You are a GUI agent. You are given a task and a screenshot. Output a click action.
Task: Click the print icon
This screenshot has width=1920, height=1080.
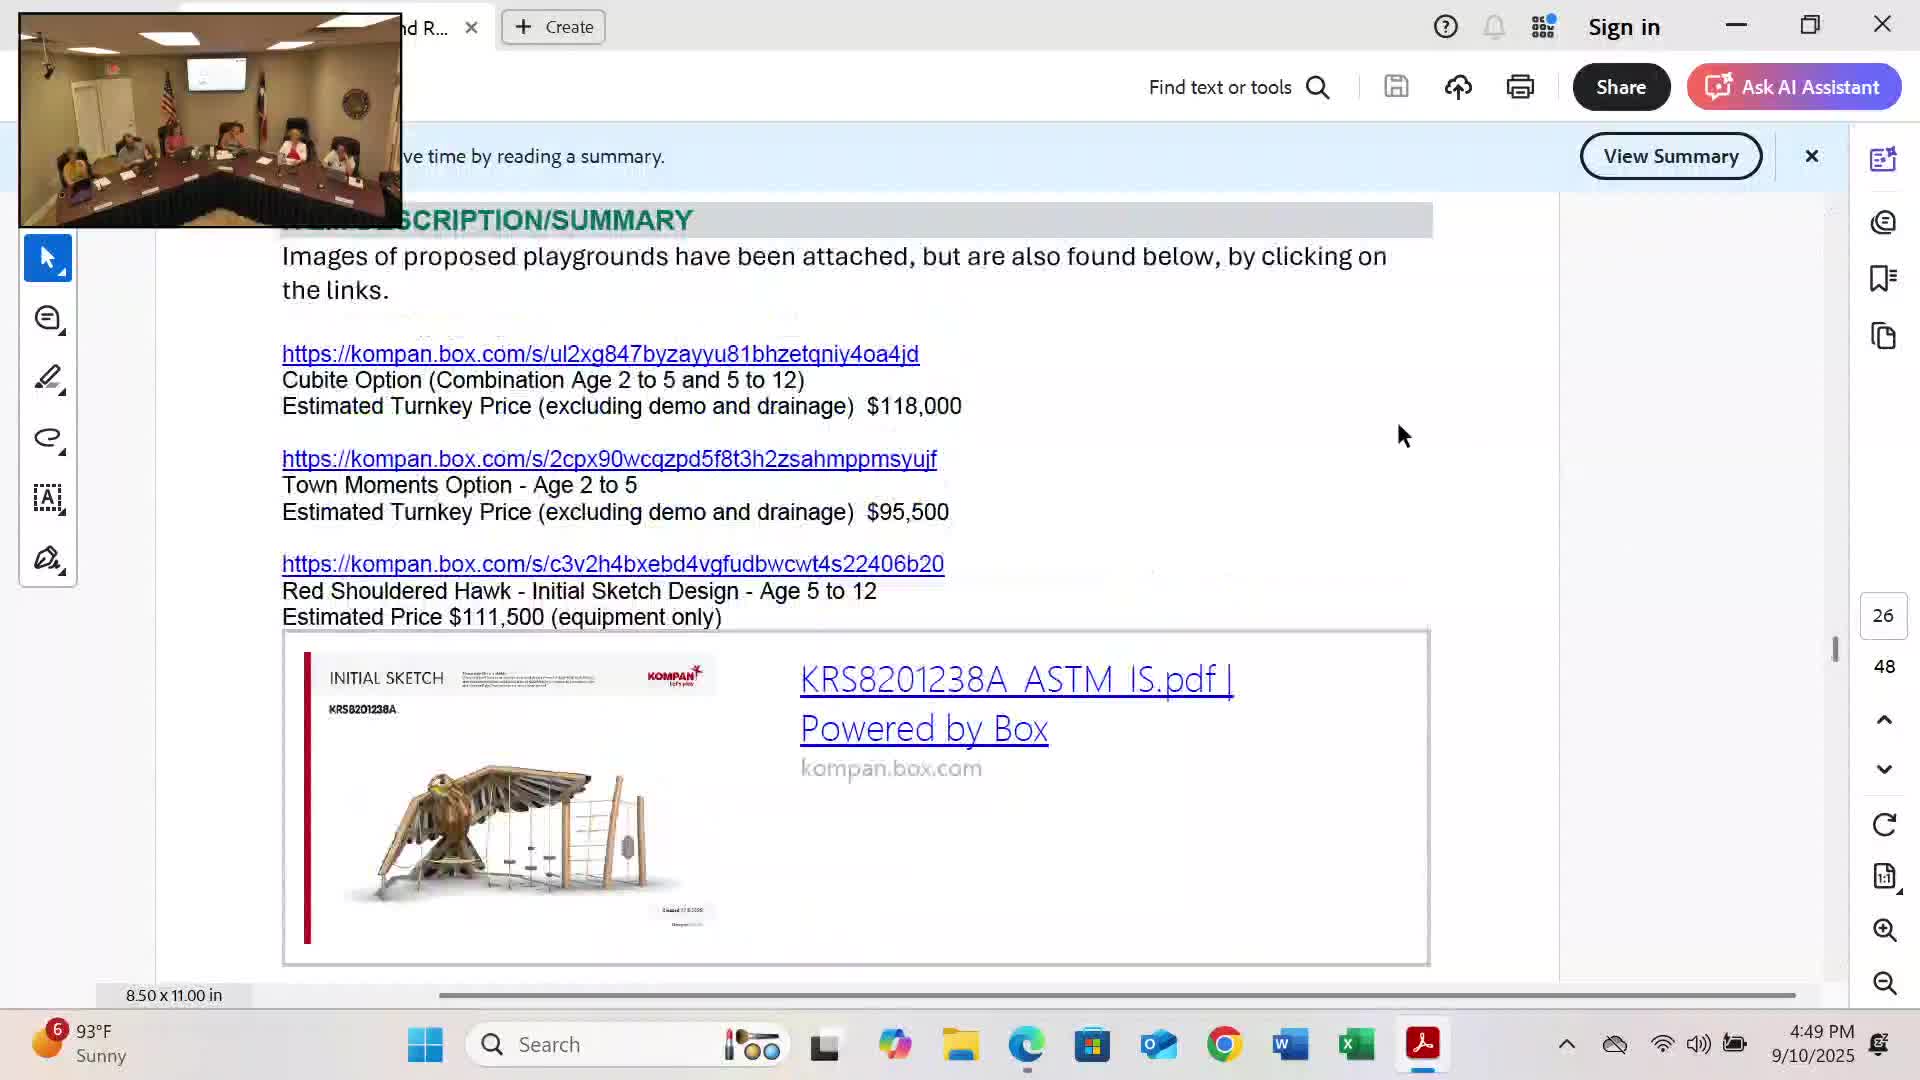[x=1520, y=87]
